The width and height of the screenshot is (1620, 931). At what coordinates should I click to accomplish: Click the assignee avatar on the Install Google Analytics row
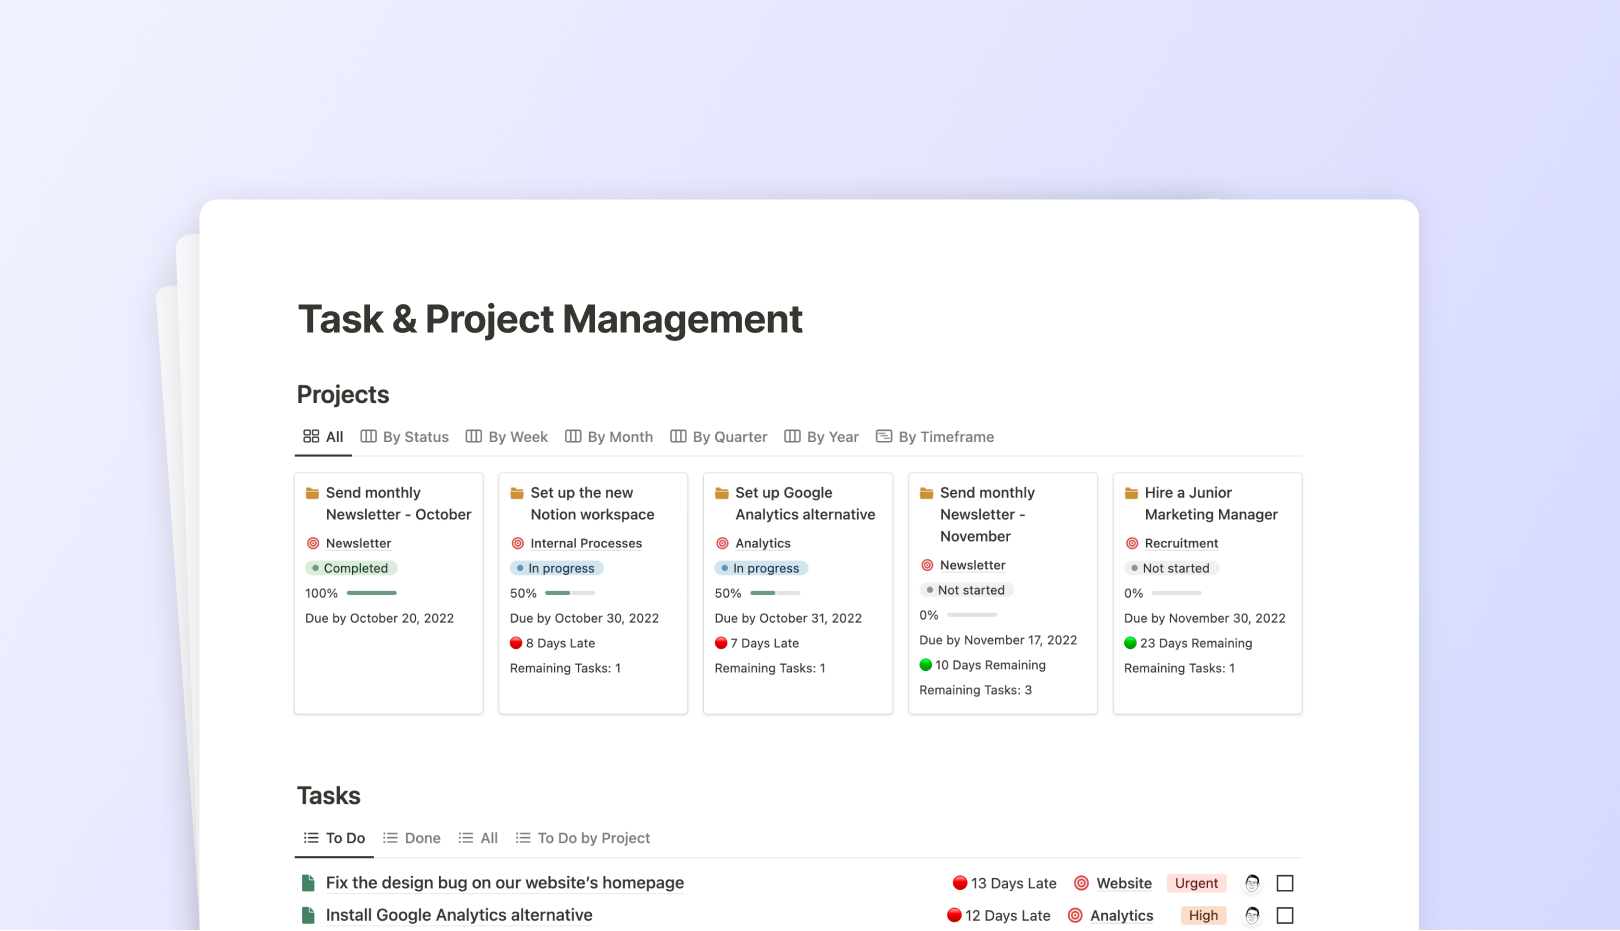[x=1251, y=915]
